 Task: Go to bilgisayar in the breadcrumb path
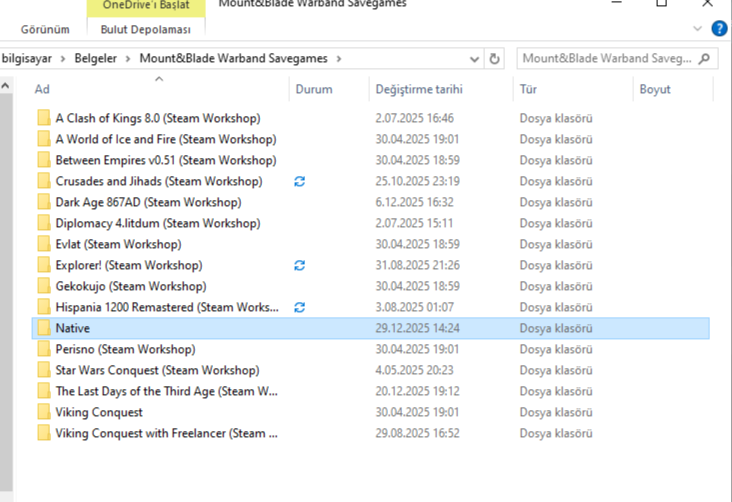(27, 58)
